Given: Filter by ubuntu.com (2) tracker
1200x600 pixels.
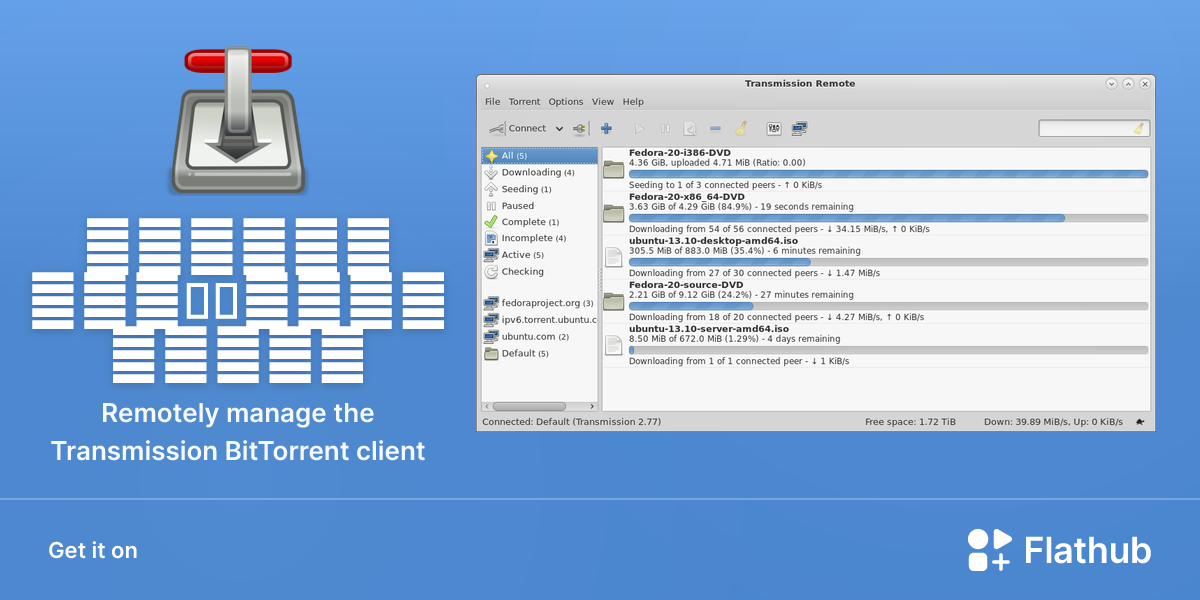Looking at the screenshot, I should pos(540,337).
